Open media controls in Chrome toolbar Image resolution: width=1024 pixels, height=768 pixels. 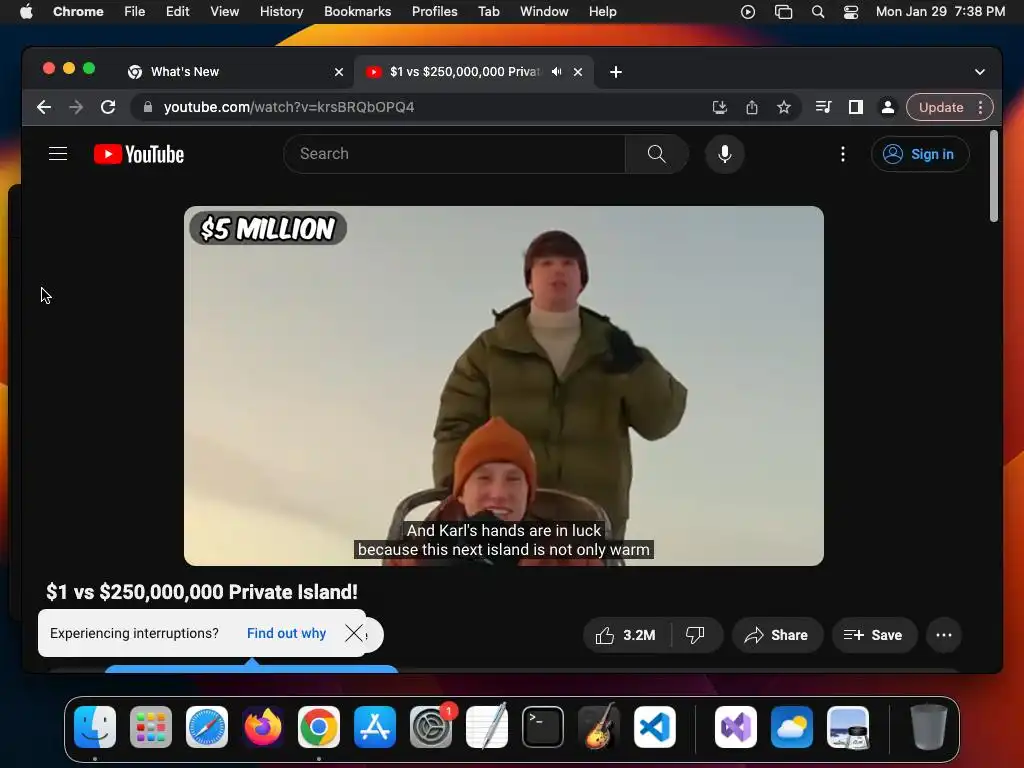pyautogui.click(x=824, y=107)
